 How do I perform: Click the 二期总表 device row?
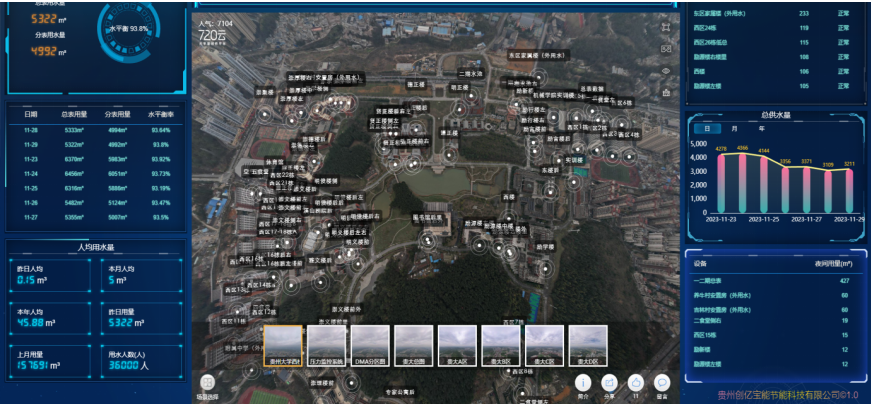pos(770,281)
